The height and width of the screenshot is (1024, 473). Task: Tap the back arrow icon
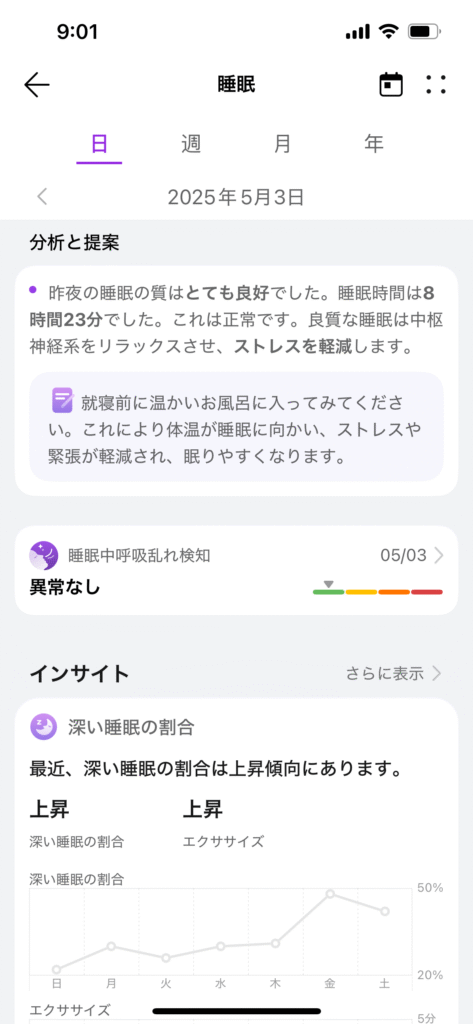click(x=37, y=85)
